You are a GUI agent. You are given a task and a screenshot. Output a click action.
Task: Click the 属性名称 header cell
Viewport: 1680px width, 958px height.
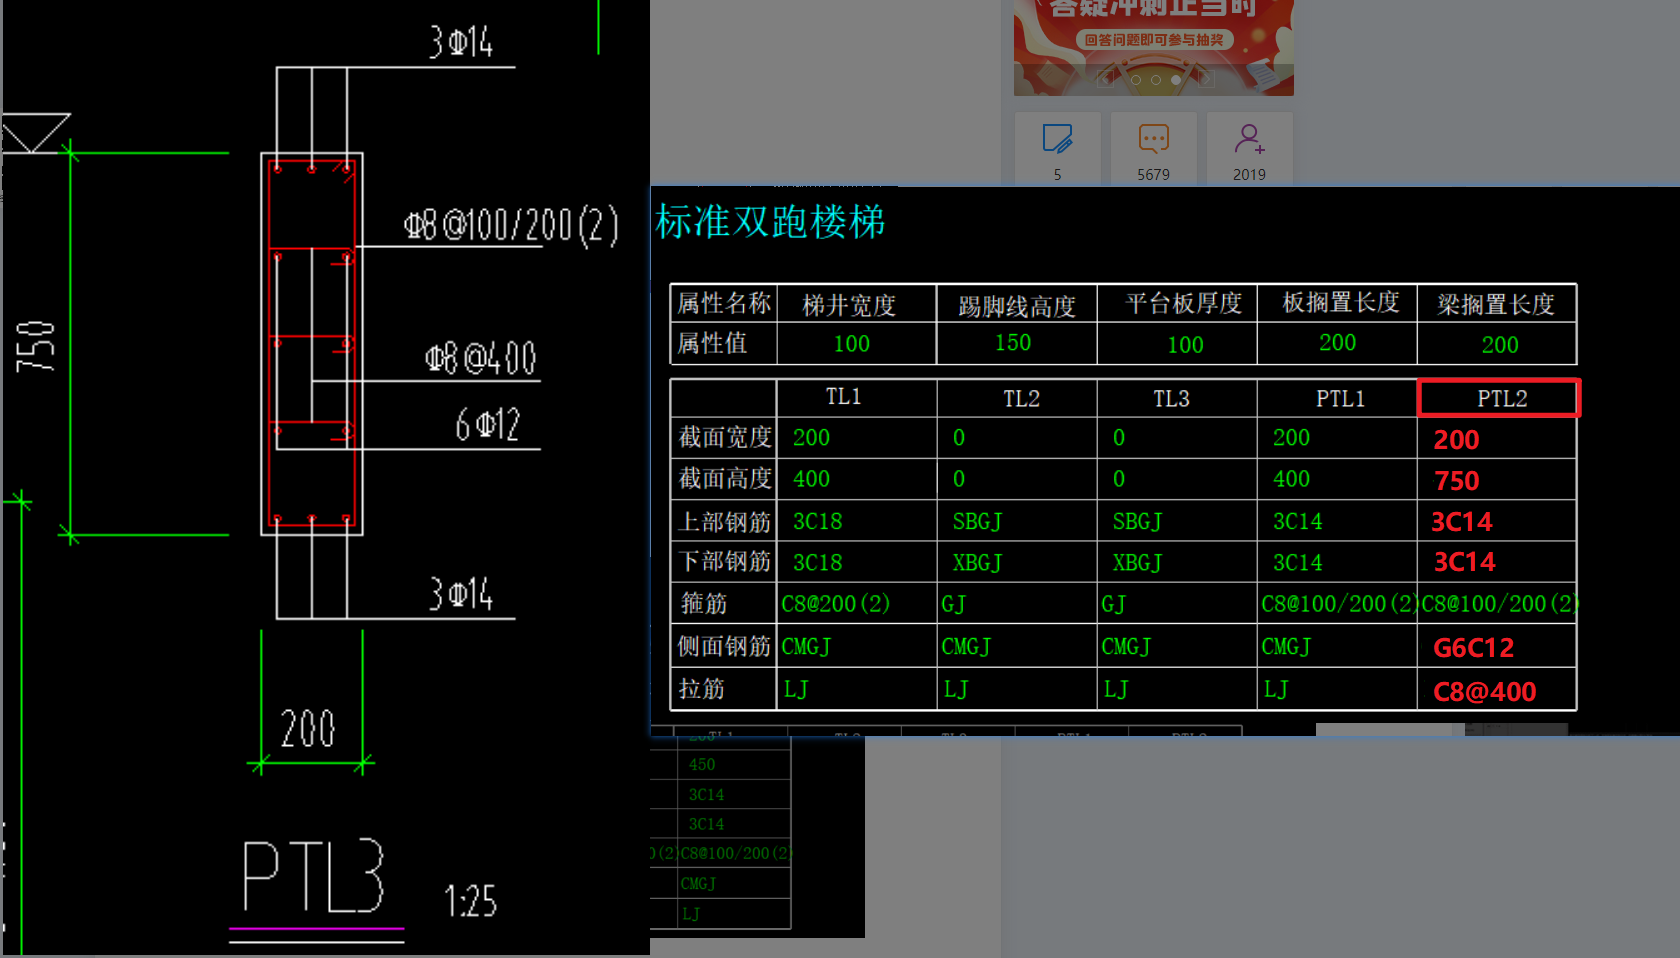(x=723, y=303)
